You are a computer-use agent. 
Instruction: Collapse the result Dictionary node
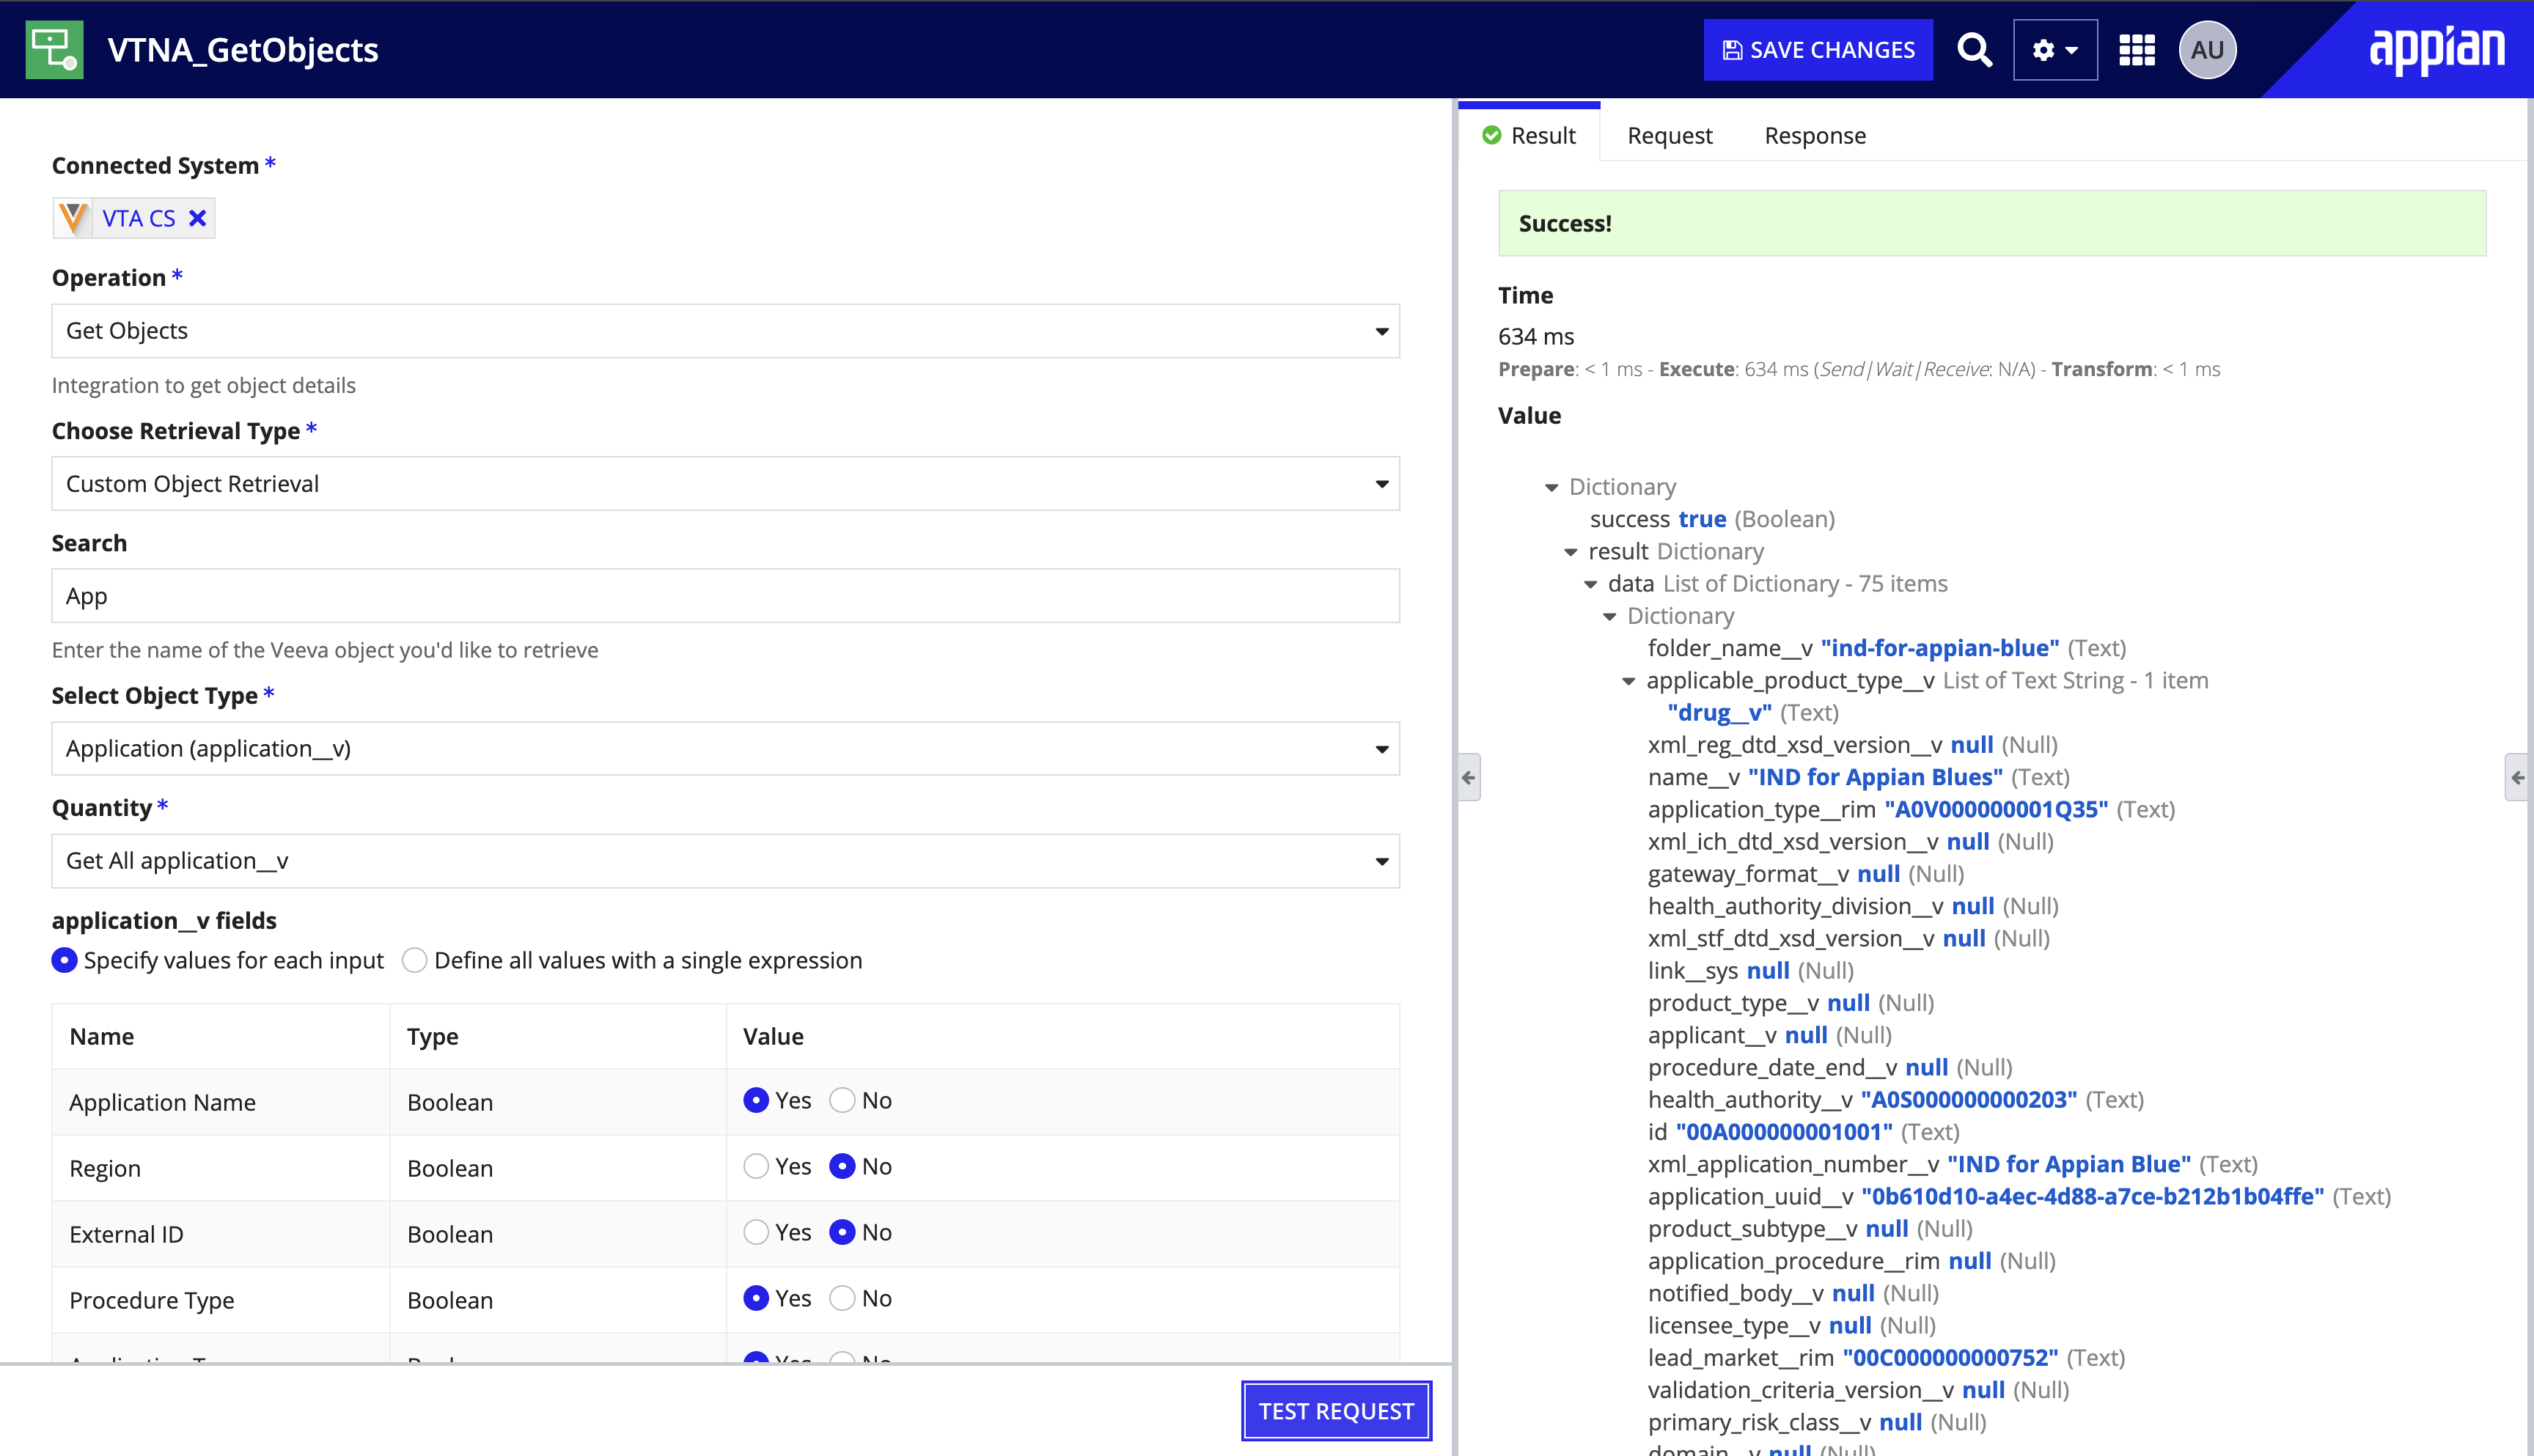(x=1571, y=552)
